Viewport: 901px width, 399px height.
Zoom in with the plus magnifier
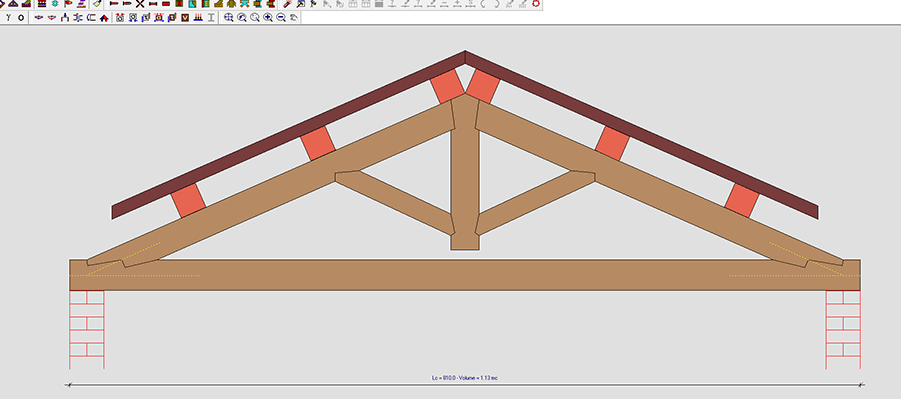[268, 18]
